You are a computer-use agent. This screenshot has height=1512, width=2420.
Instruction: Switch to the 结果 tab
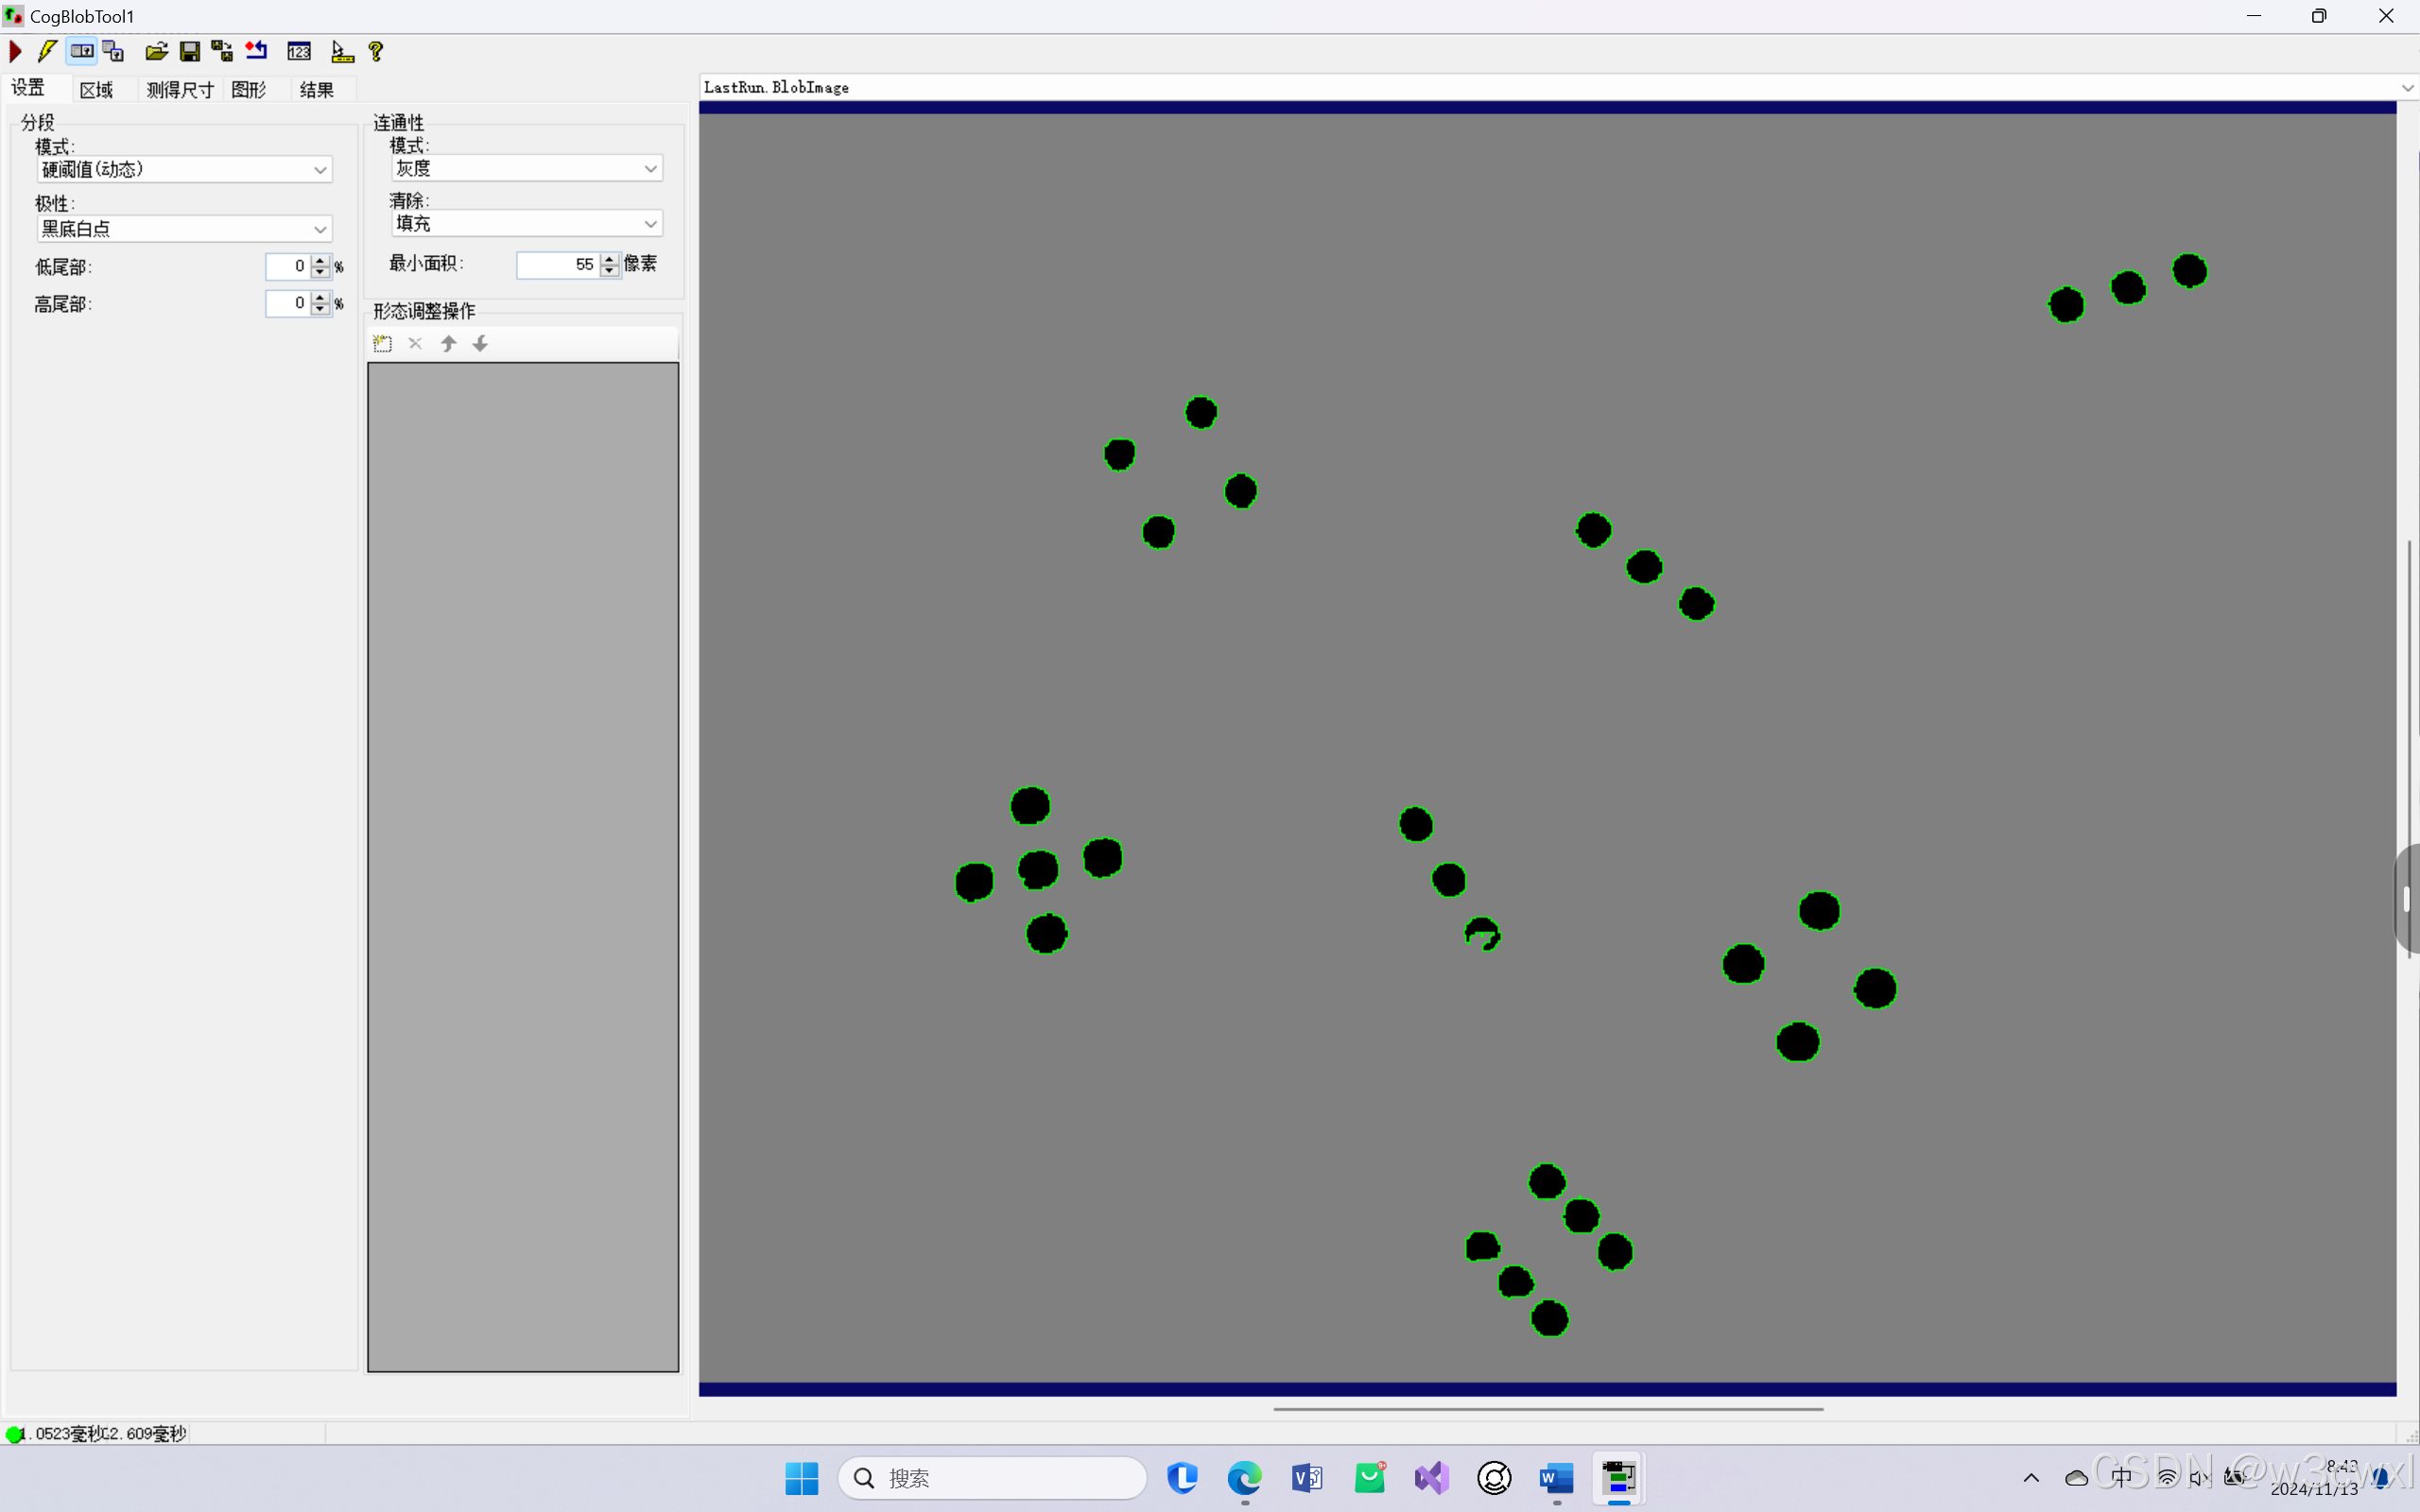(316, 90)
